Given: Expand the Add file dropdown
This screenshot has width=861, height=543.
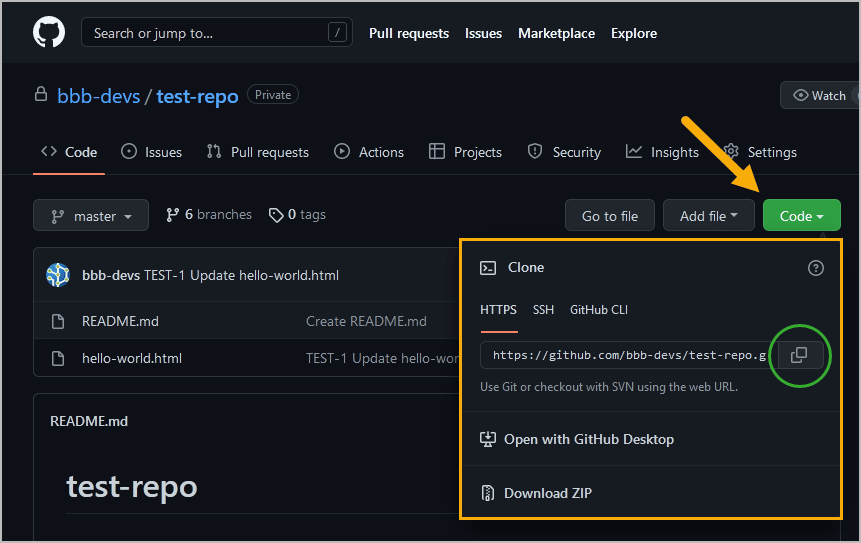Looking at the screenshot, I should tap(708, 215).
